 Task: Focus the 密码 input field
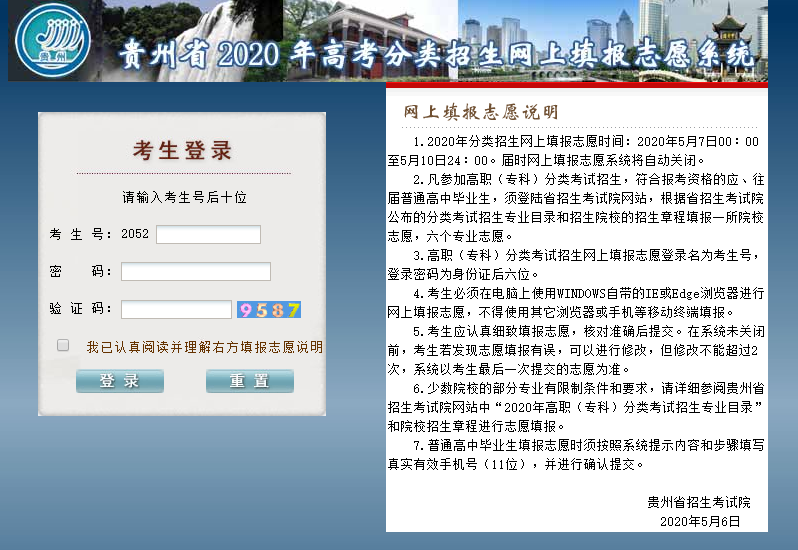tap(196, 272)
